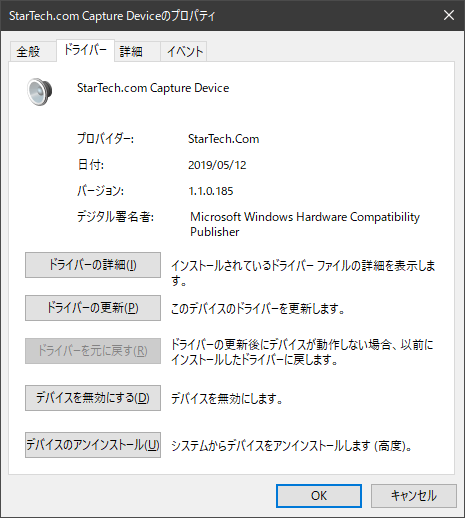The image size is (465, 518).
Task: Click ドライバーの更新(P) button
Action: [x=93, y=308]
